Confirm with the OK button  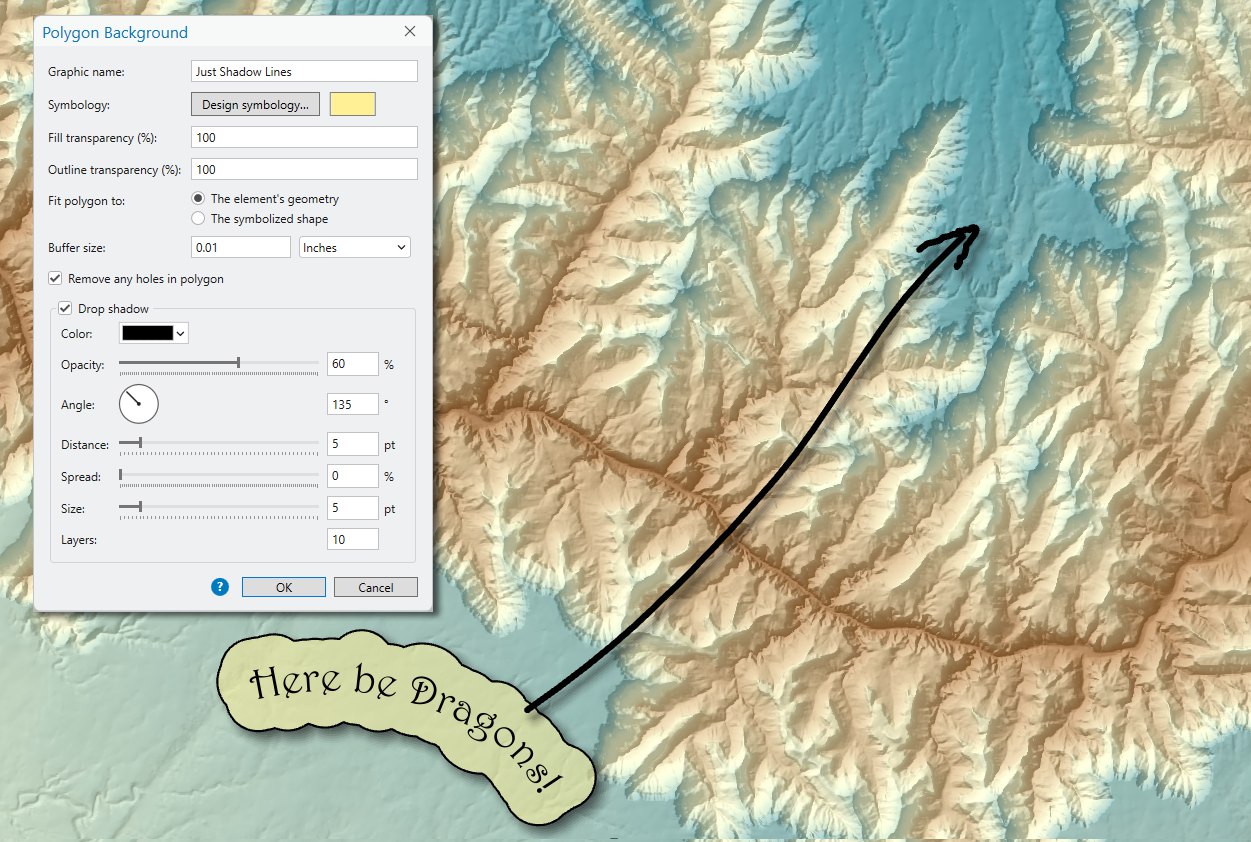click(284, 587)
